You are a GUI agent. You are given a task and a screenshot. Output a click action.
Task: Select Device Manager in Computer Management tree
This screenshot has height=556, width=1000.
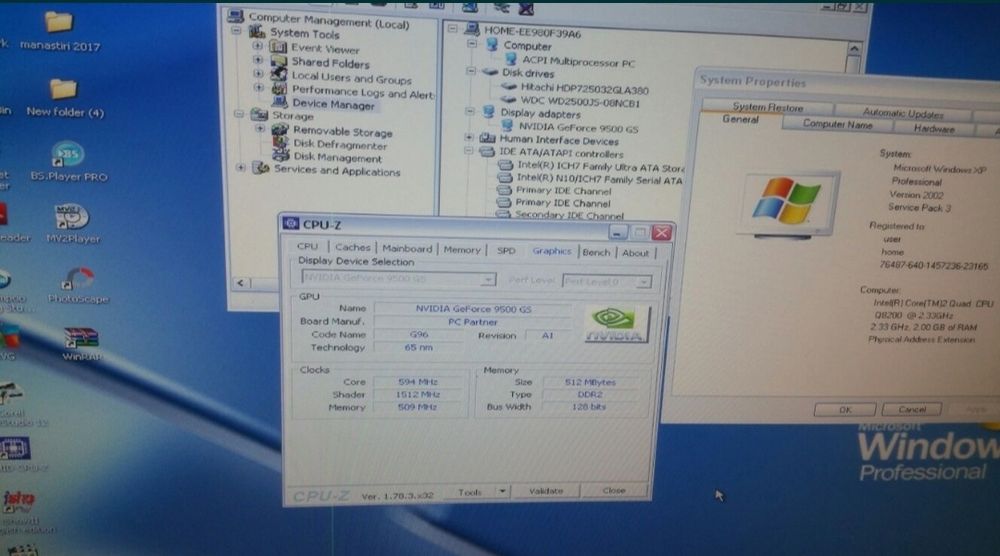point(333,104)
